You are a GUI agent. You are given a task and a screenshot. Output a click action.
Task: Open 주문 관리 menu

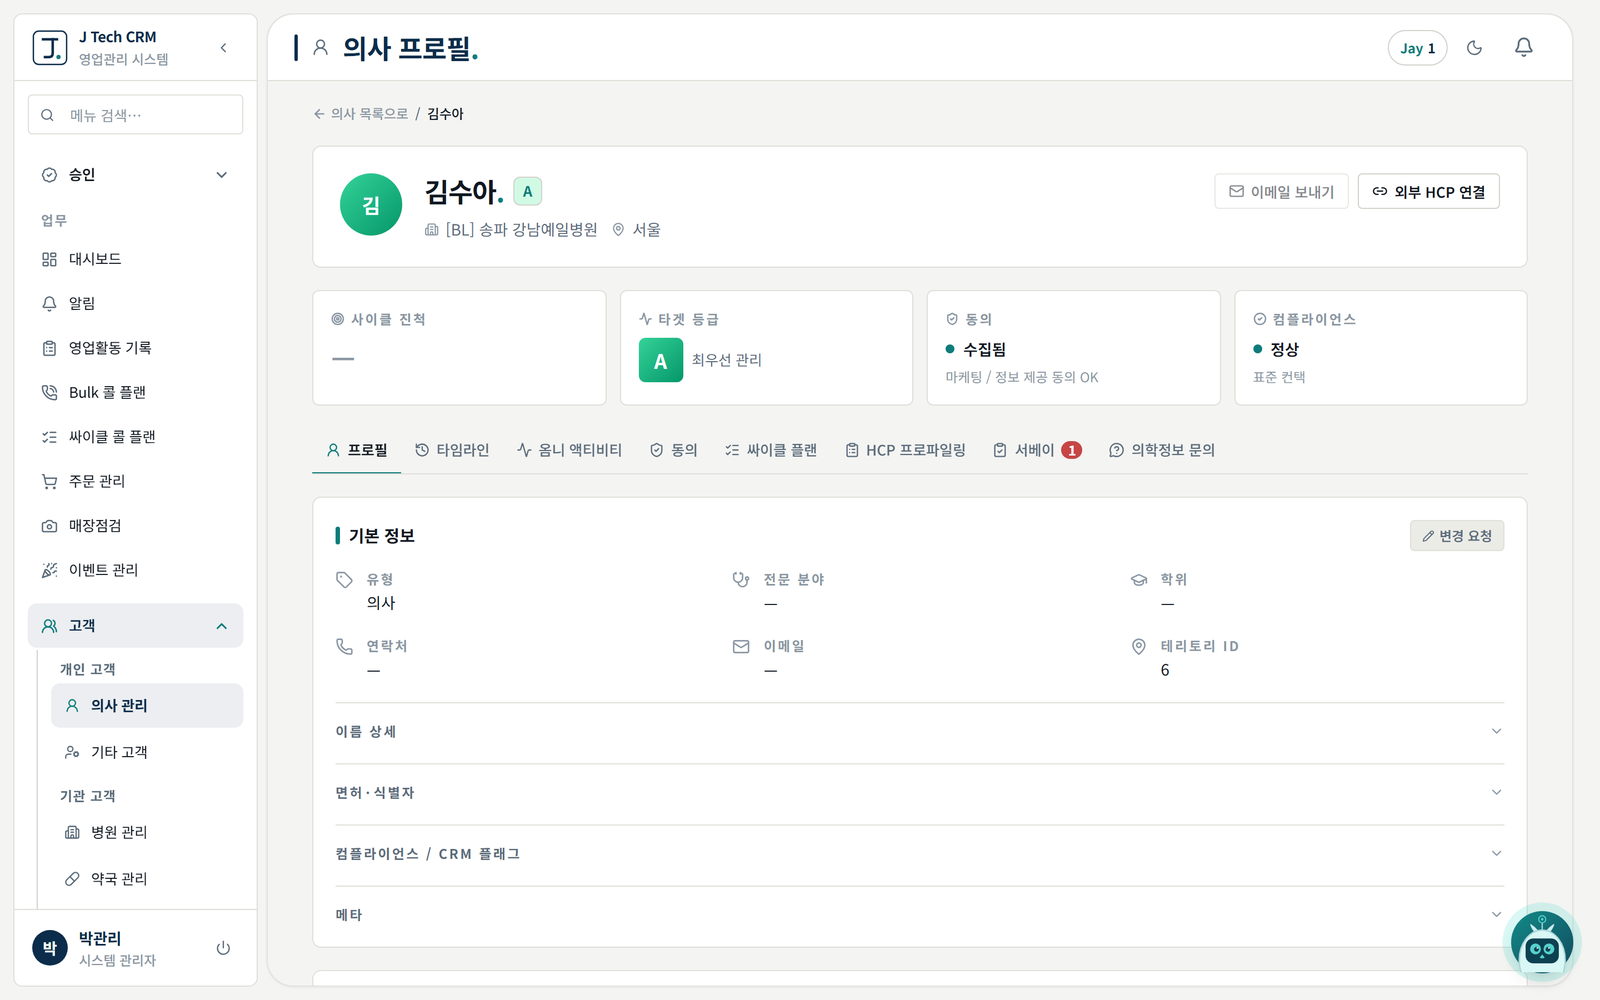pyautogui.click(x=135, y=481)
